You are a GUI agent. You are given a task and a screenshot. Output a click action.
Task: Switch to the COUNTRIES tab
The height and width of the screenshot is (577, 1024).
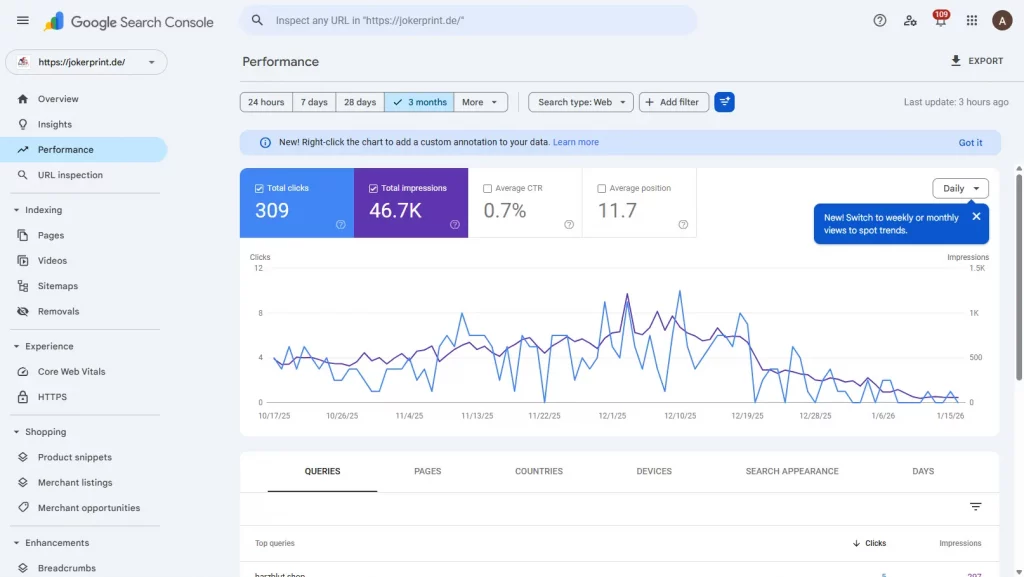pyautogui.click(x=539, y=471)
